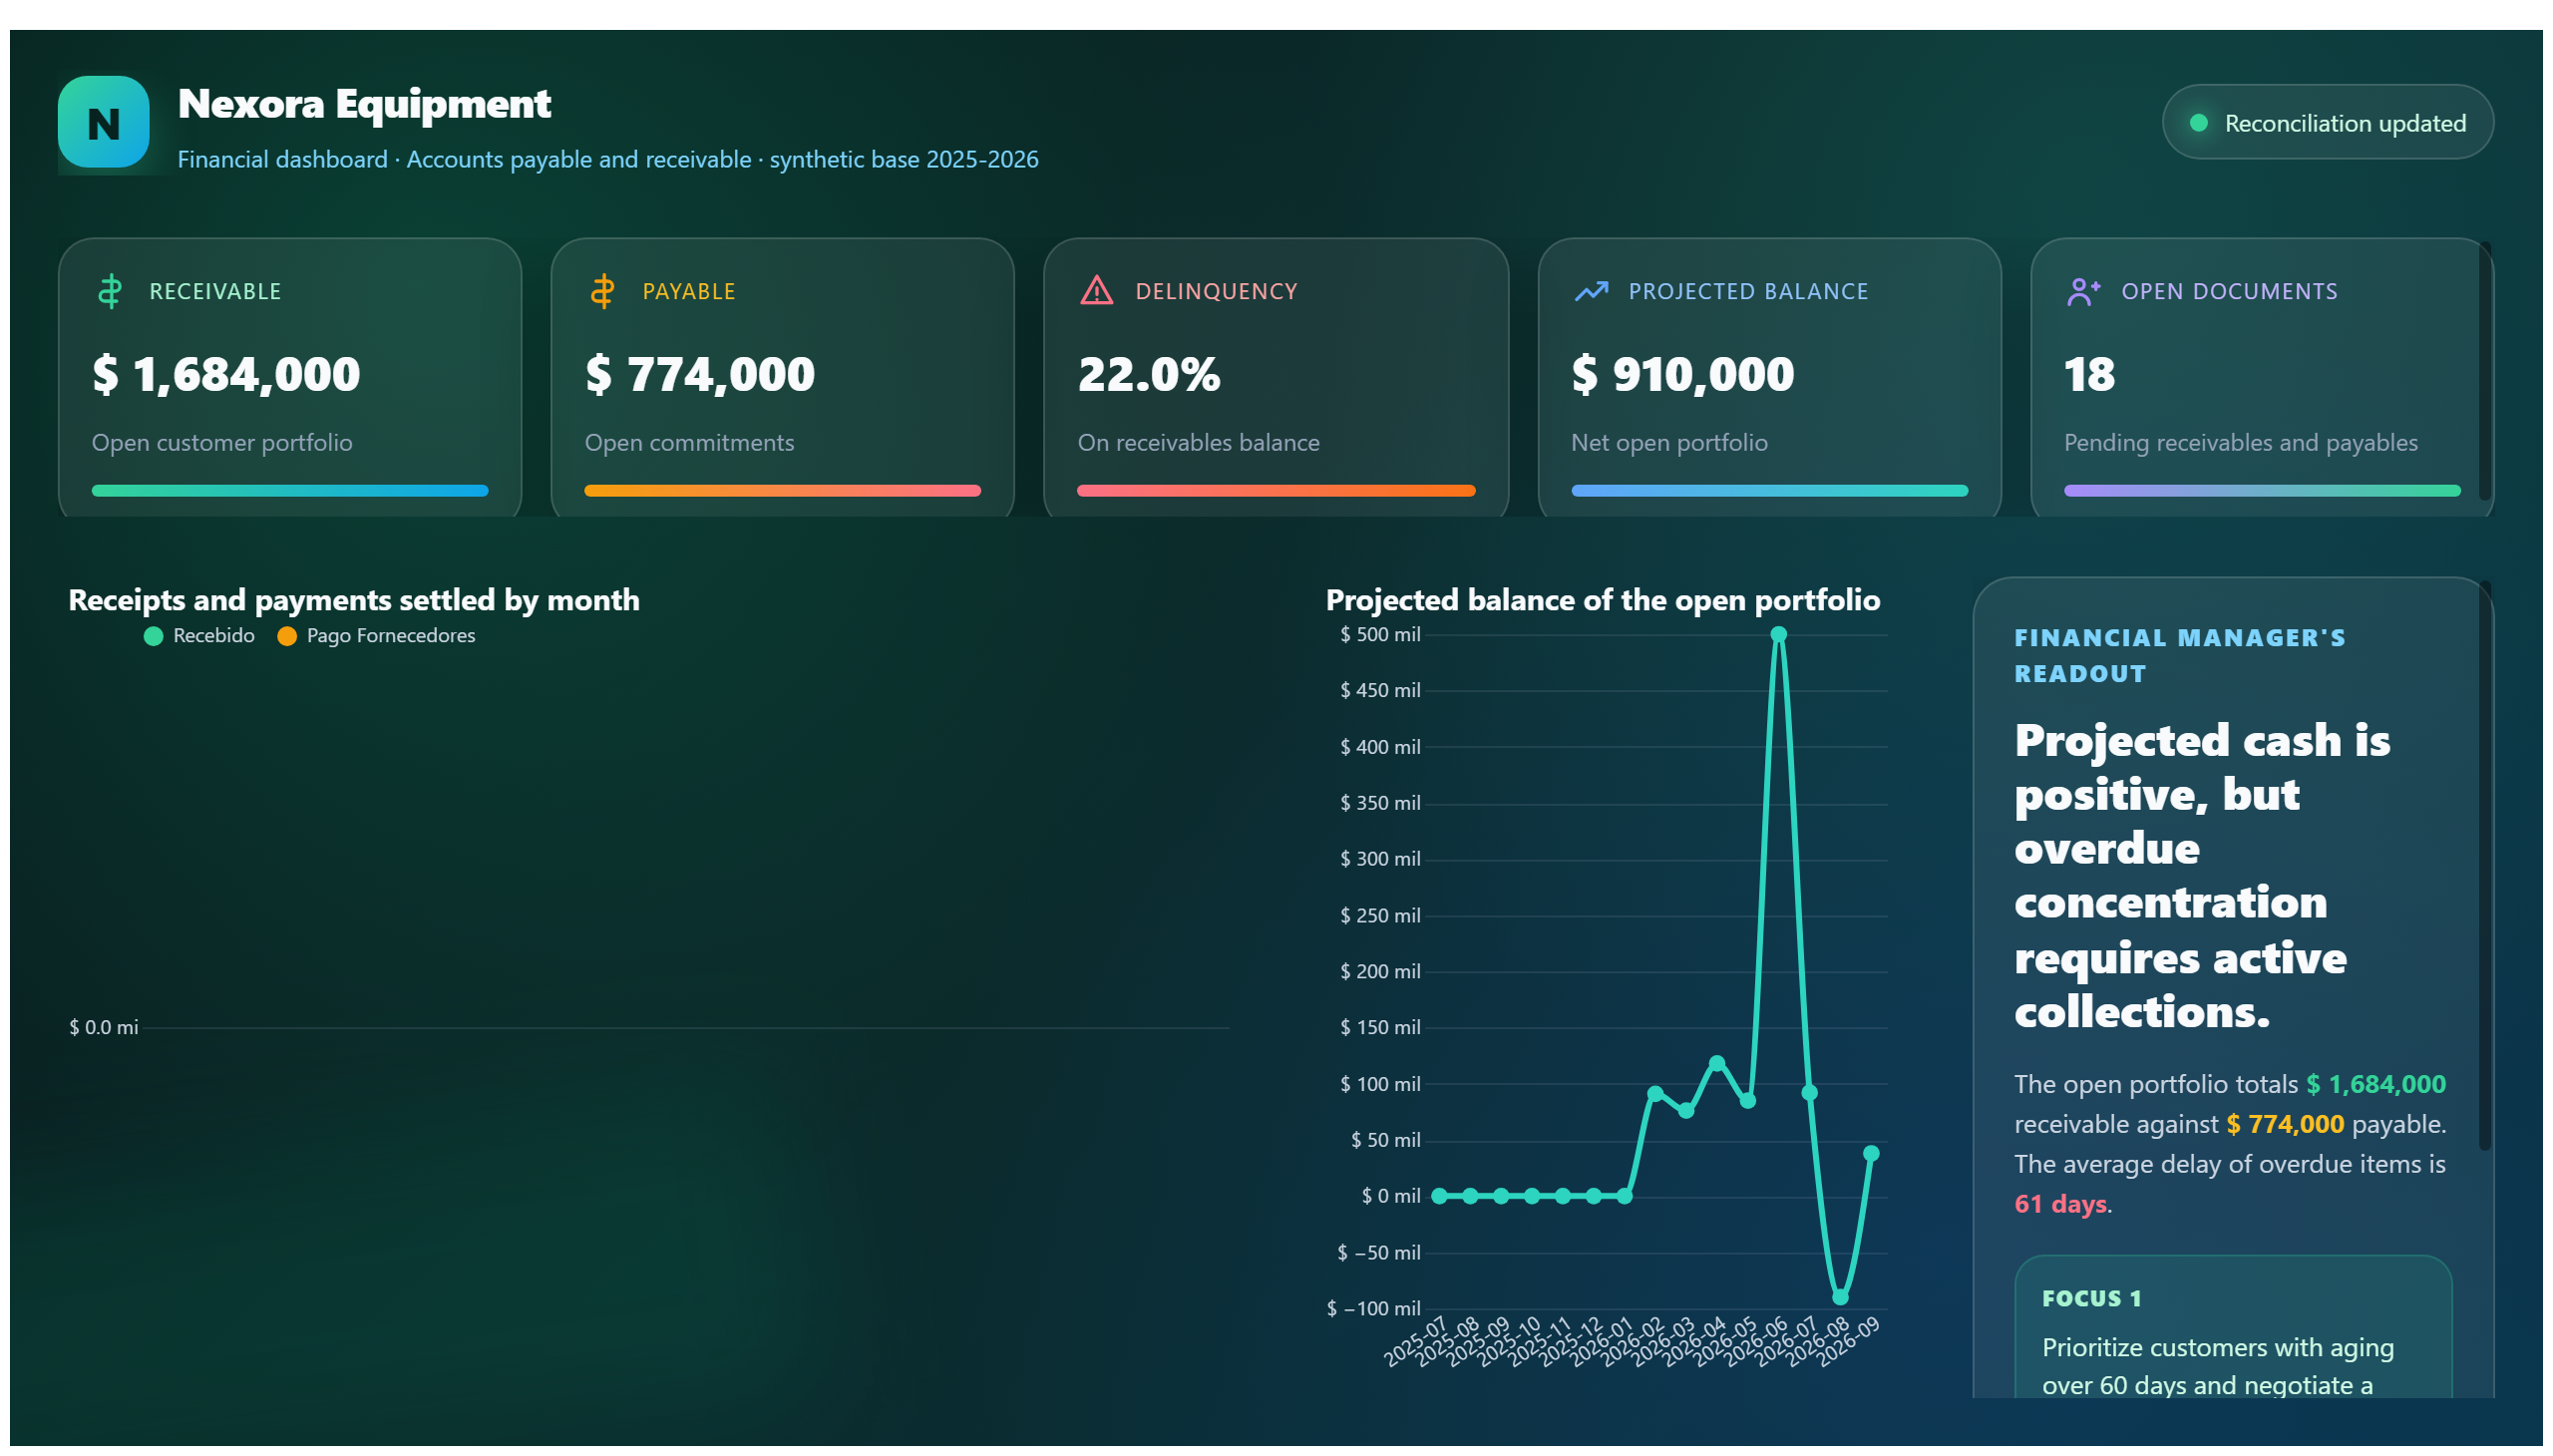This screenshot has height=1456, width=2553.
Task: Select the Delinquency 22.0% card
Action: coord(1276,377)
